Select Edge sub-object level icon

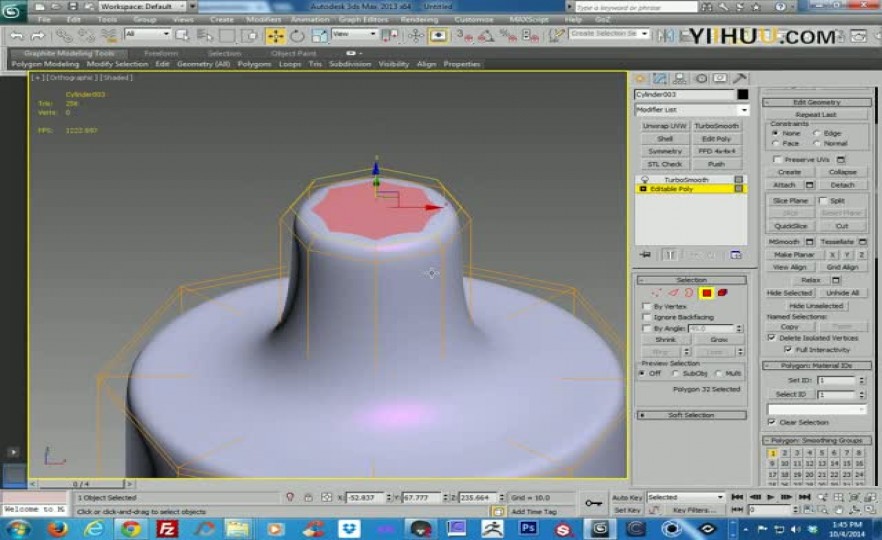pos(673,292)
